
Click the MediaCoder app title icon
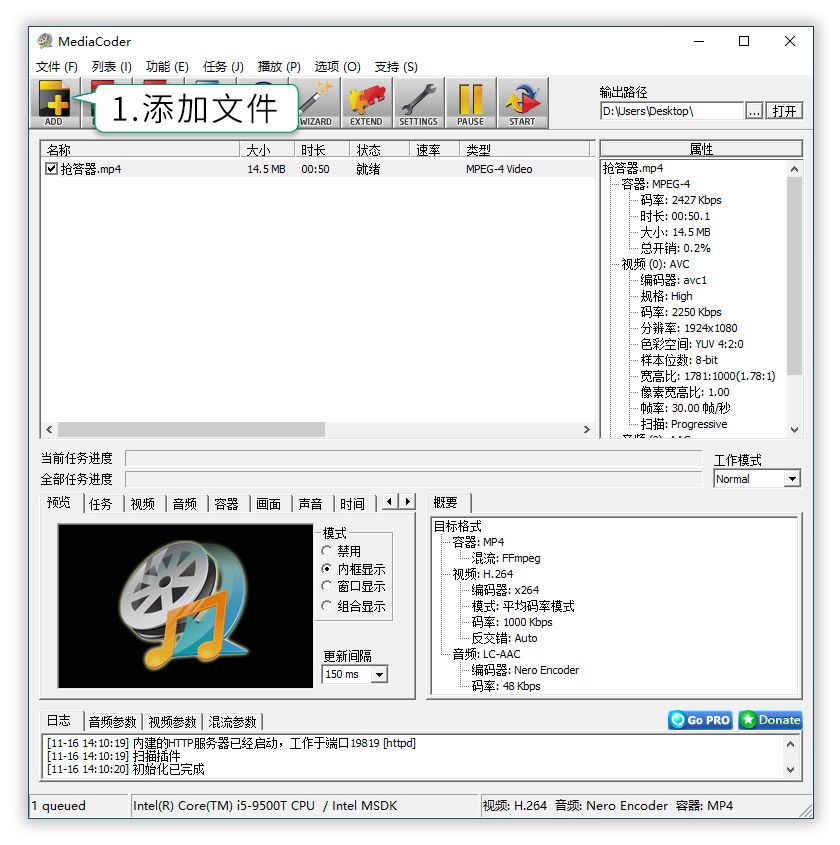45,41
